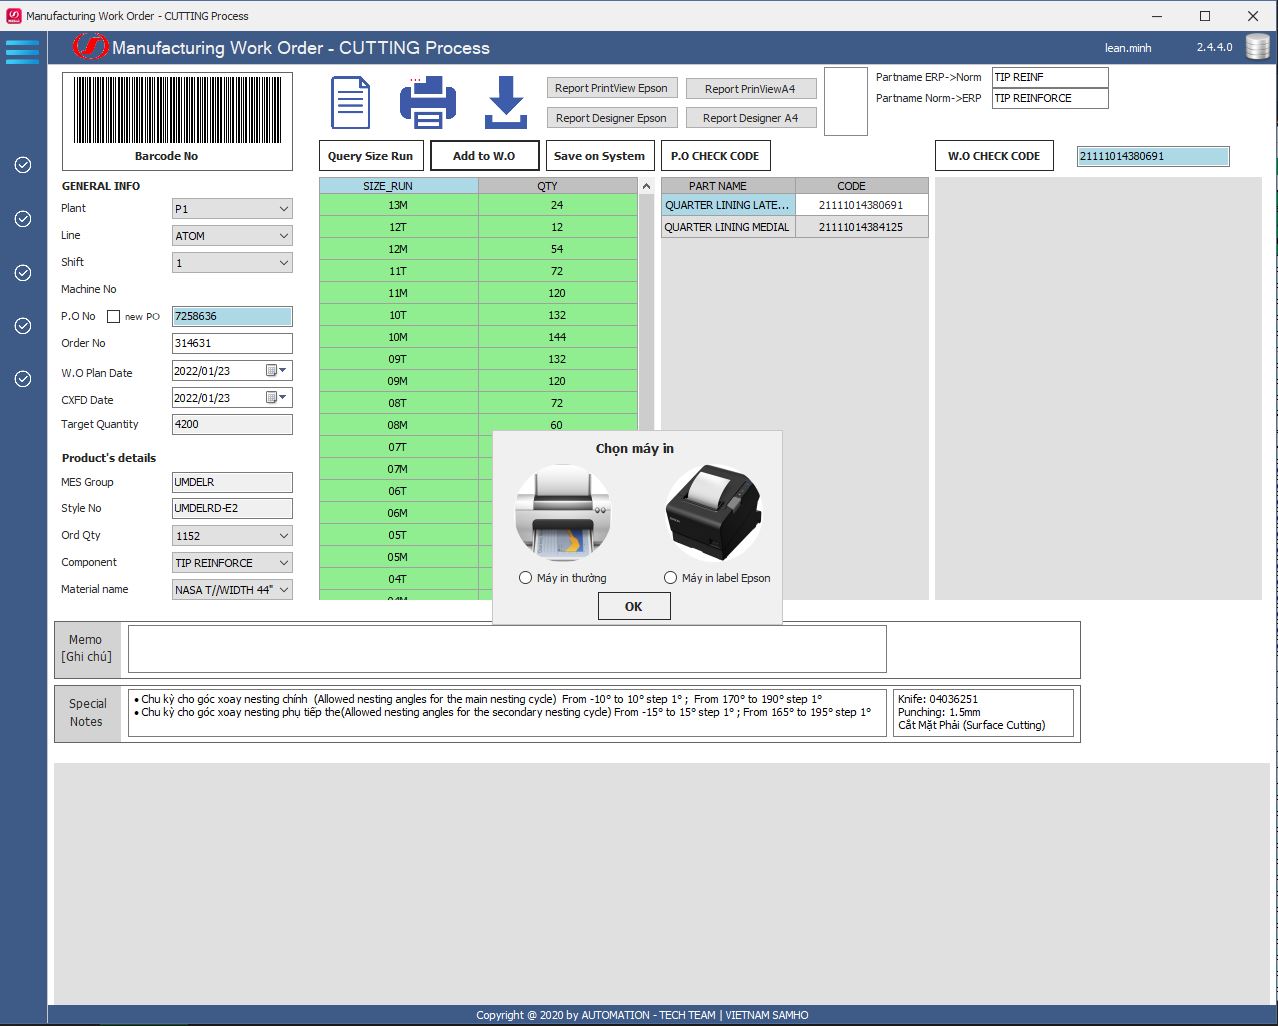Click the blue document icon
The width and height of the screenshot is (1278, 1026).
tap(350, 102)
